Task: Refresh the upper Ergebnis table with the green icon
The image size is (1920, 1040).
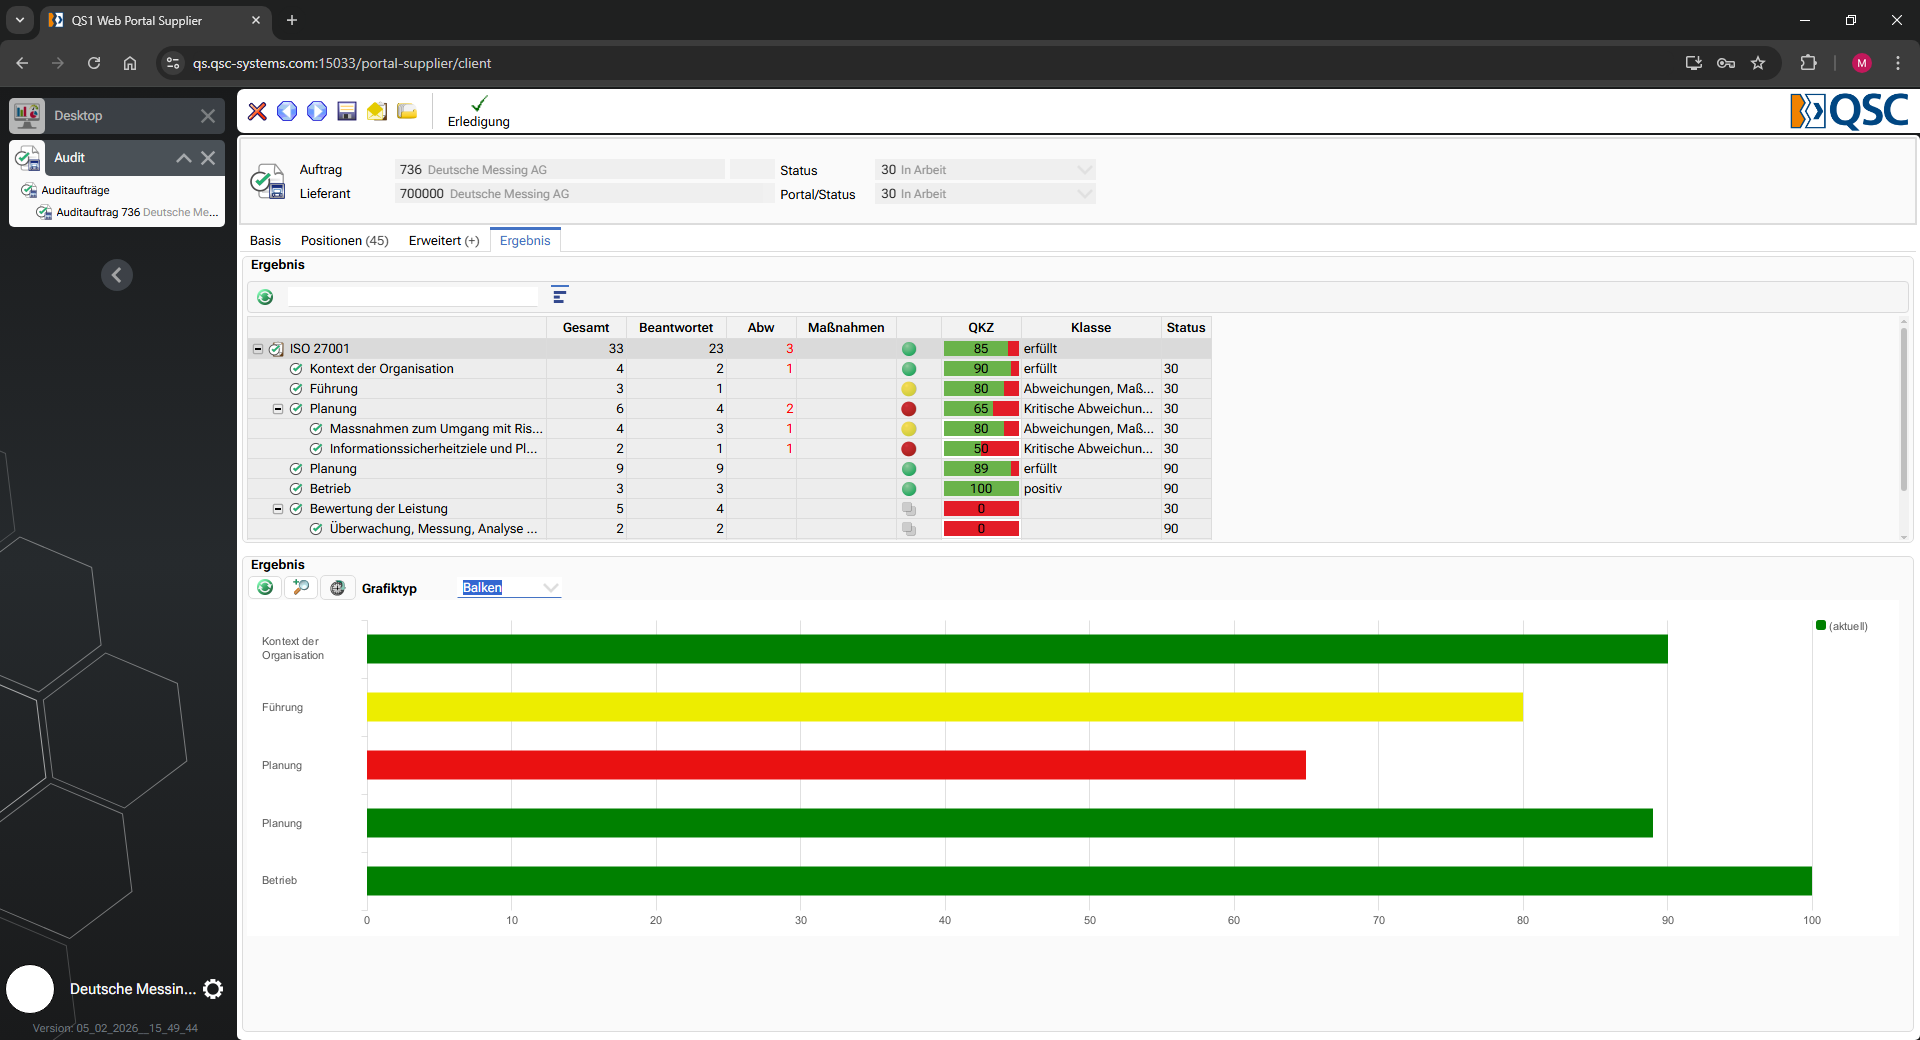Action: click(265, 297)
